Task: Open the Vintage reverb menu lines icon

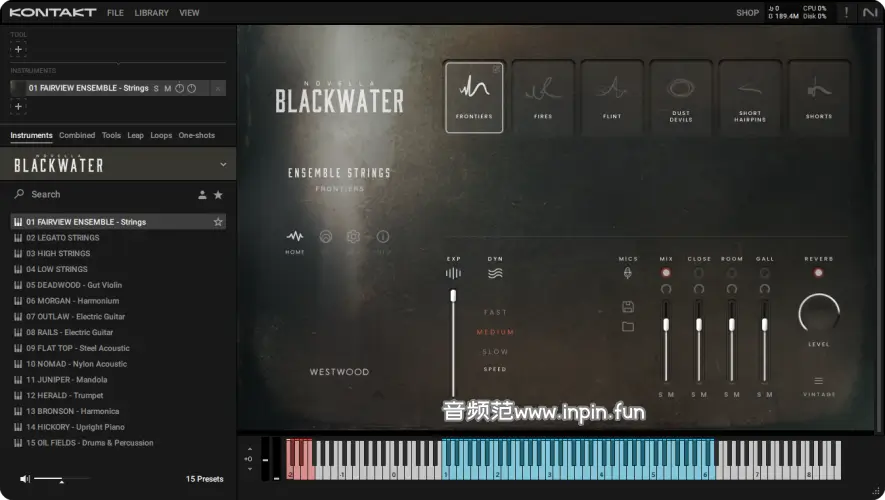Action: coord(818,381)
